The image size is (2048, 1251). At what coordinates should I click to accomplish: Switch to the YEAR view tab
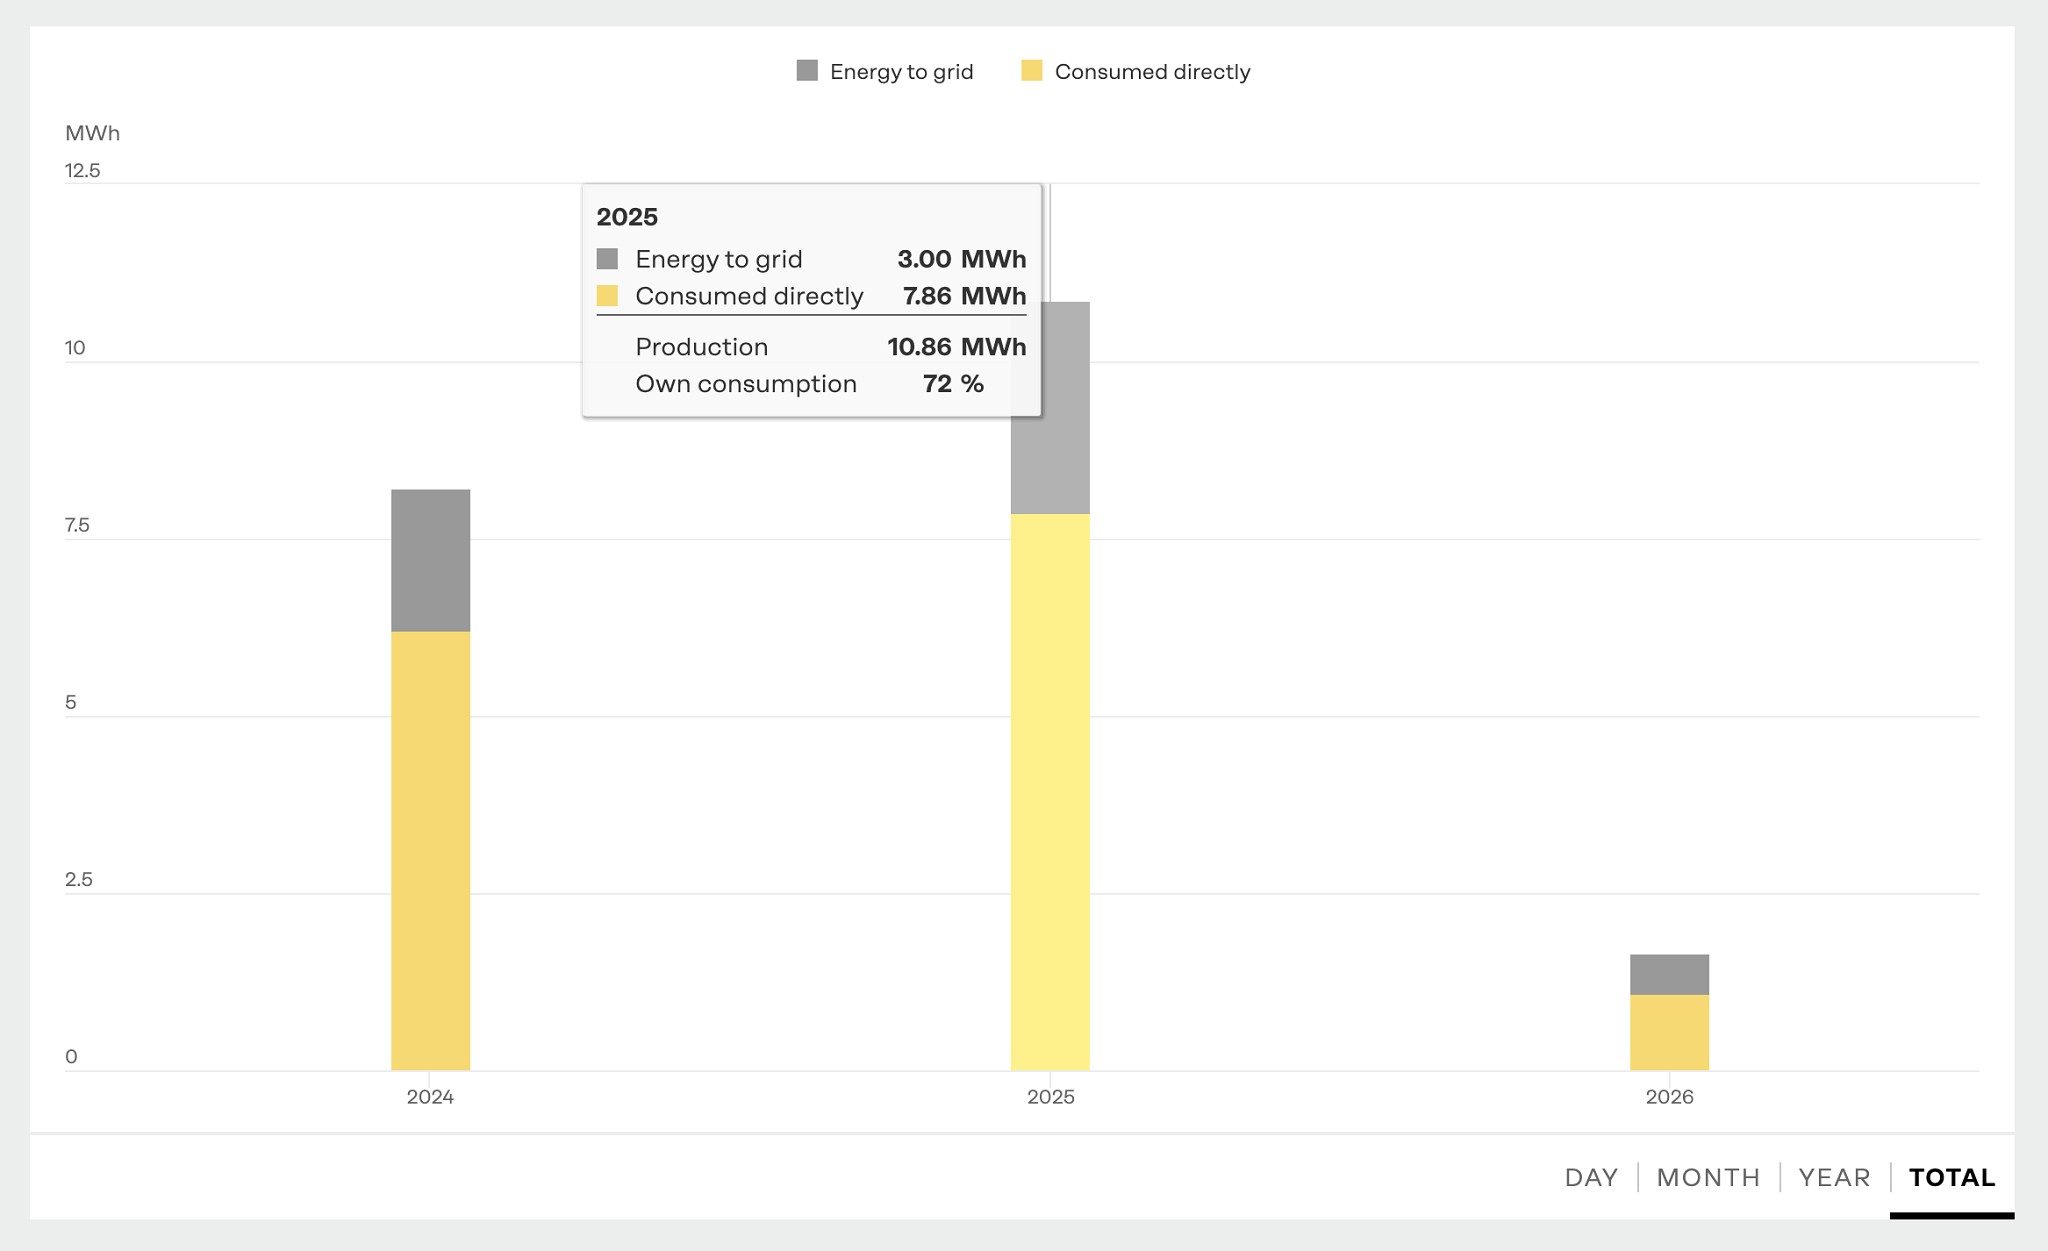tap(1834, 1177)
